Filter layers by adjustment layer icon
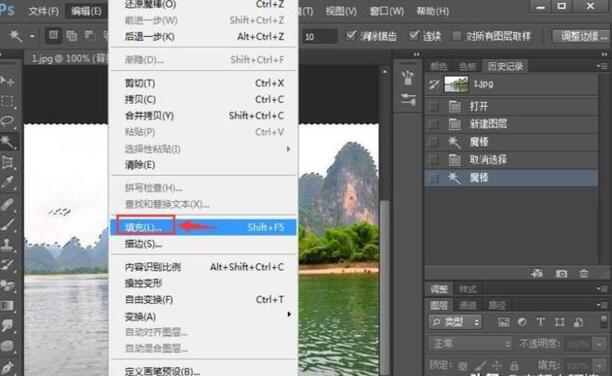The height and width of the screenshot is (376, 612). pyautogui.click(x=522, y=322)
